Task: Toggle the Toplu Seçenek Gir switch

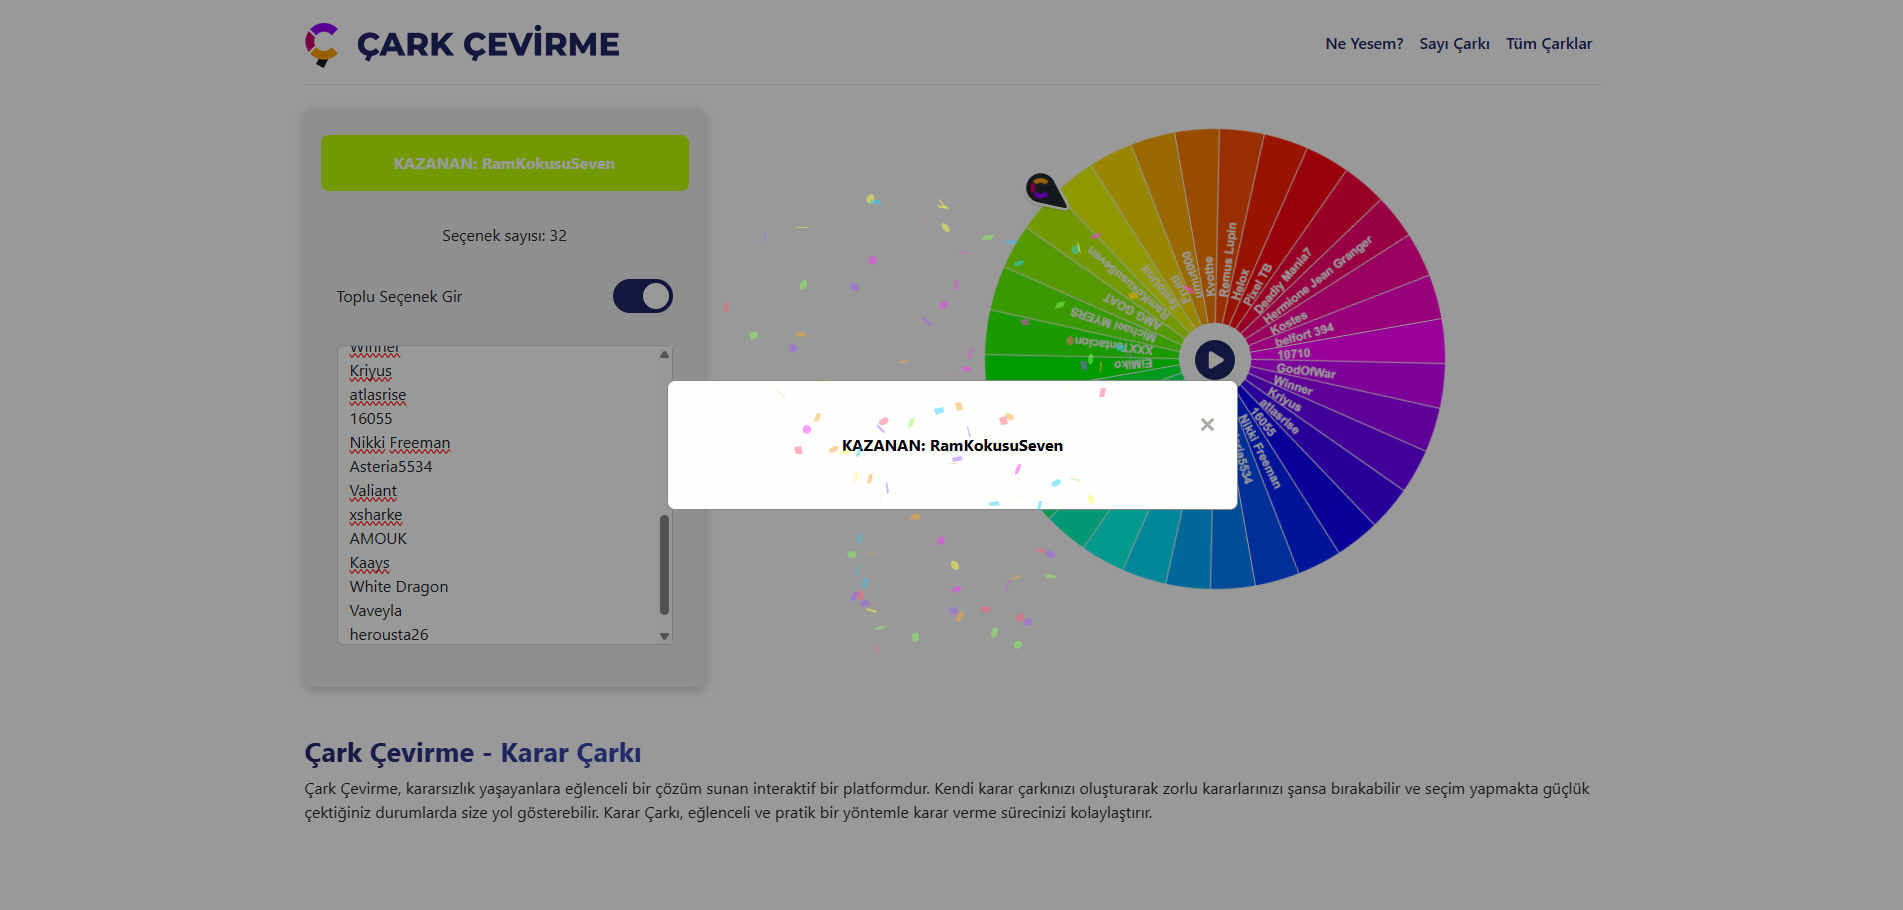Action: 643,296
